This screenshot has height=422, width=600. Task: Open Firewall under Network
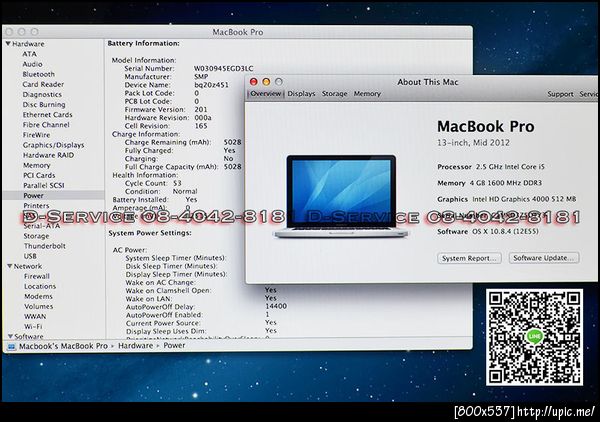(x=37, y=276)
